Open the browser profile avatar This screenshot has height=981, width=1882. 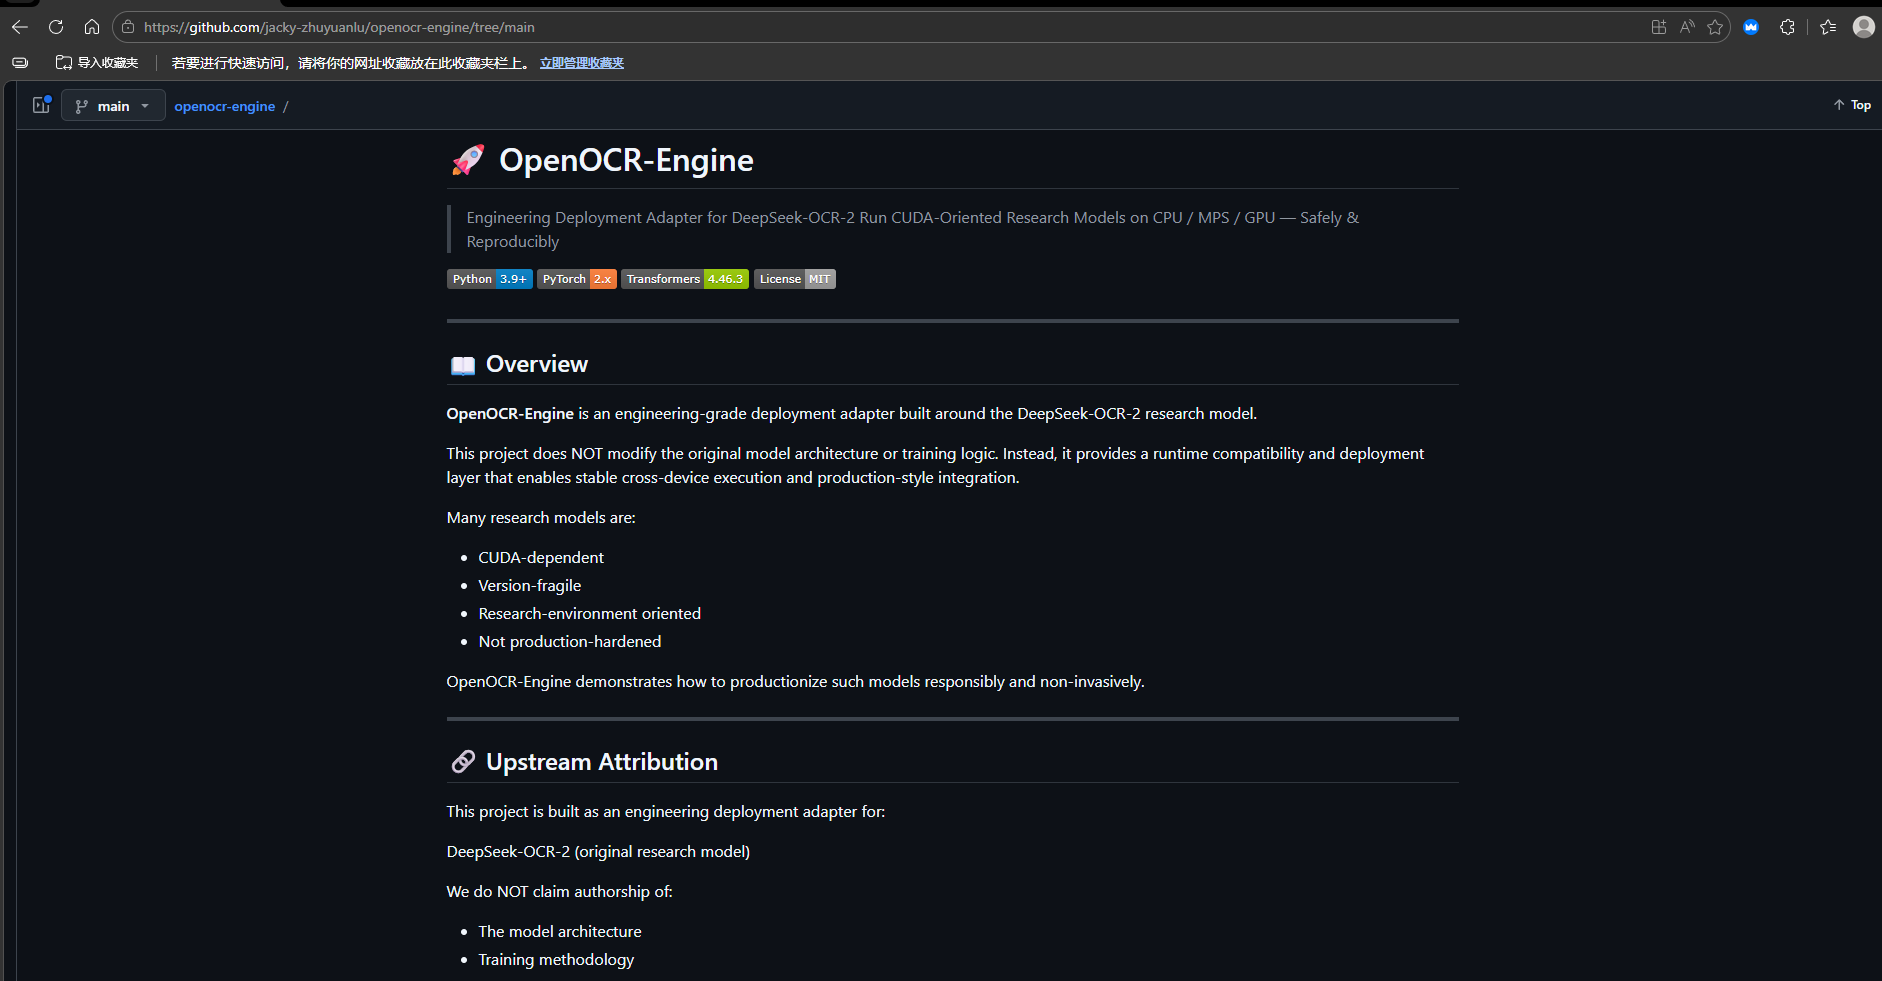(1863, 27)
